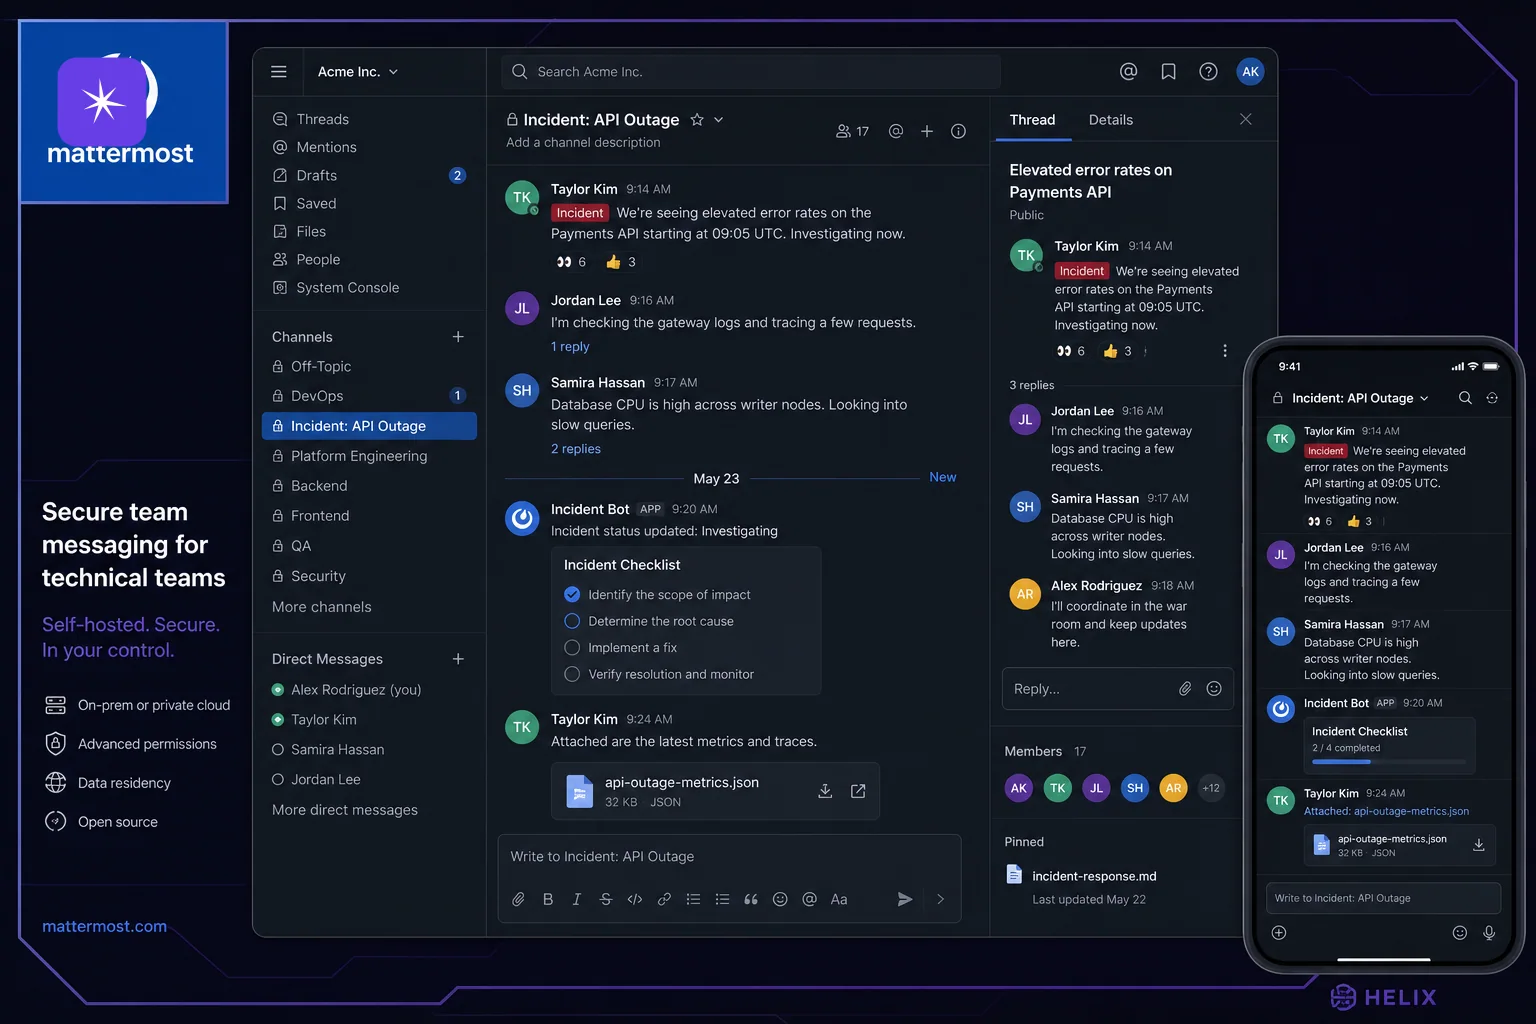Click the Search Acme Inc. field
1536x1024 pixels.
coord(750,72)
